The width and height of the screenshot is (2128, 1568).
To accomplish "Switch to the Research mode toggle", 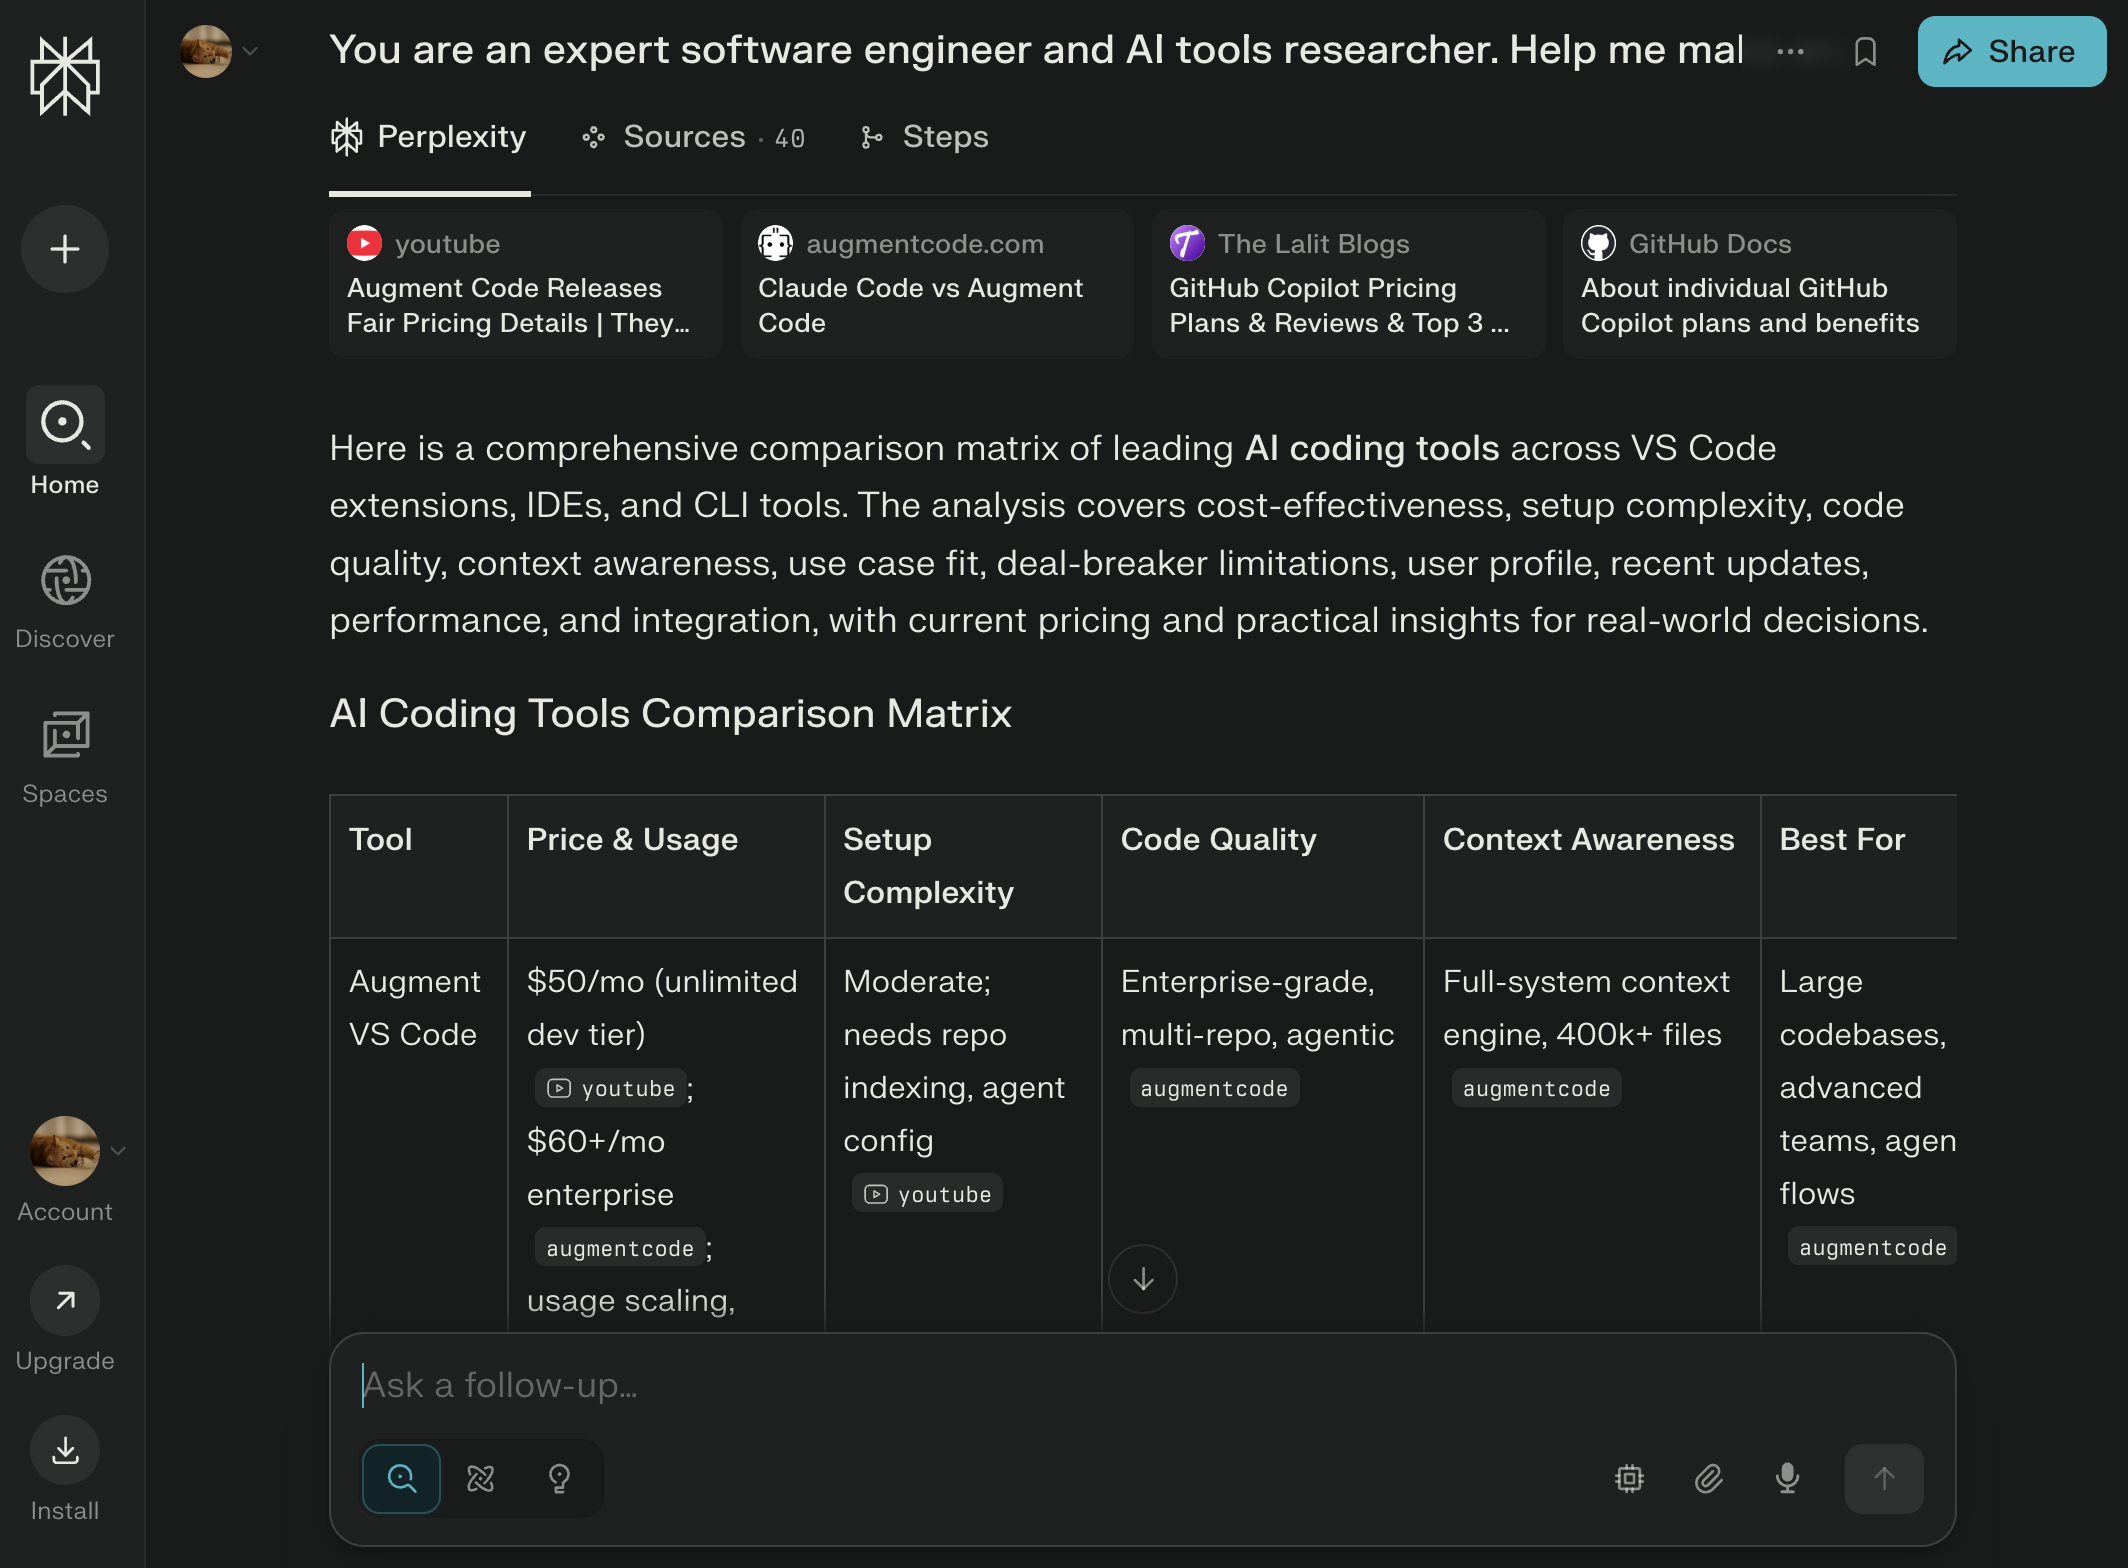I will tap(481, 1478).
